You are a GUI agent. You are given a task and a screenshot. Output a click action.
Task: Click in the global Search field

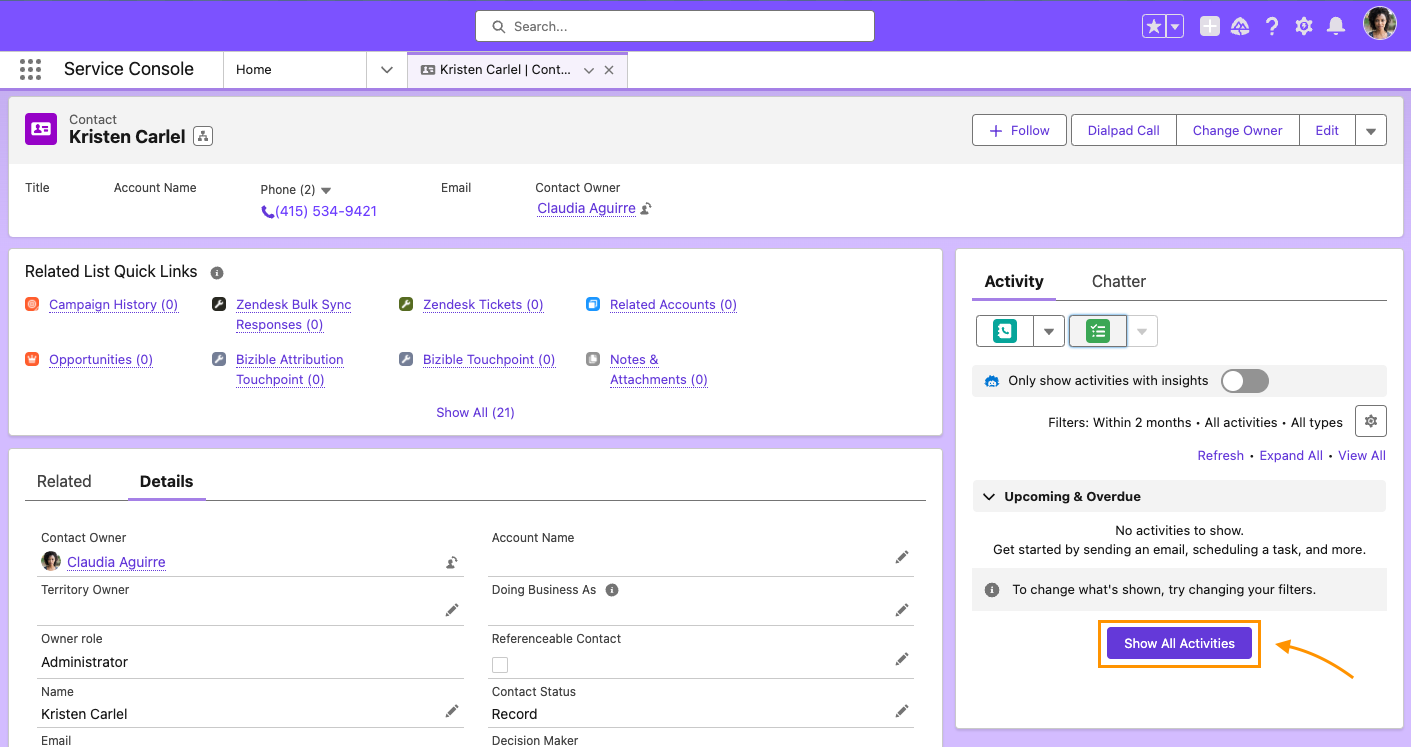point(675,26)
